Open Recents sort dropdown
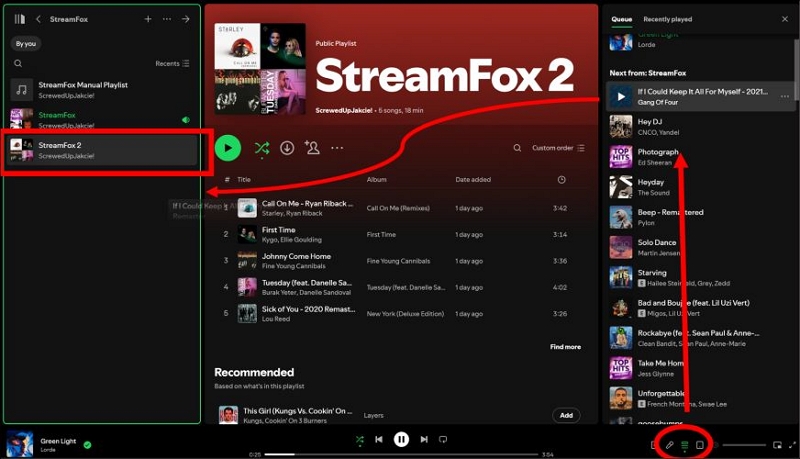 (x=172, y=63)
